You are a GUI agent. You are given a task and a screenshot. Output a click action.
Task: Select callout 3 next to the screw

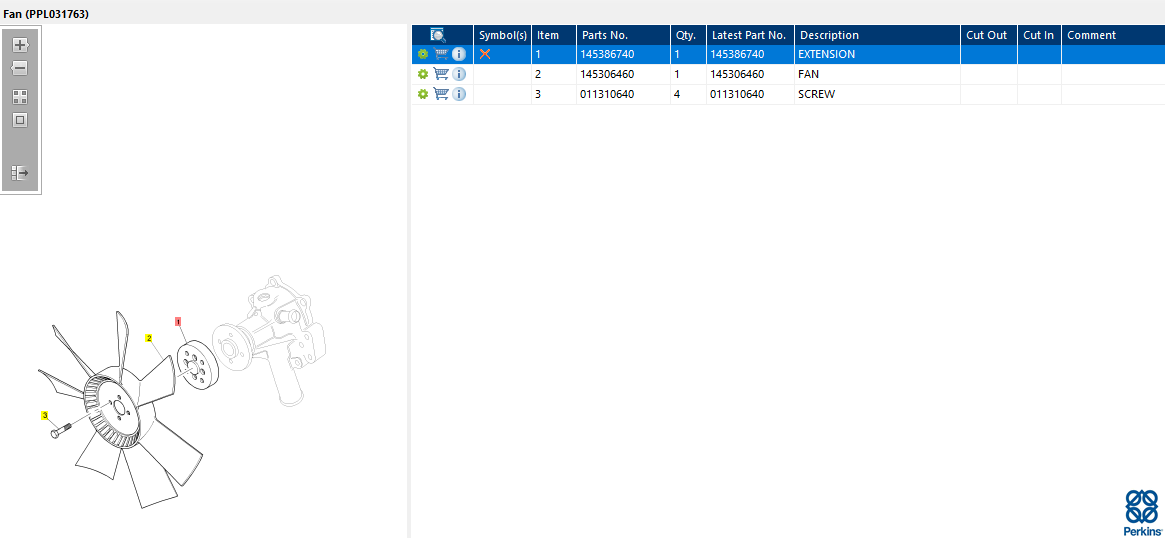coord(45,415)
